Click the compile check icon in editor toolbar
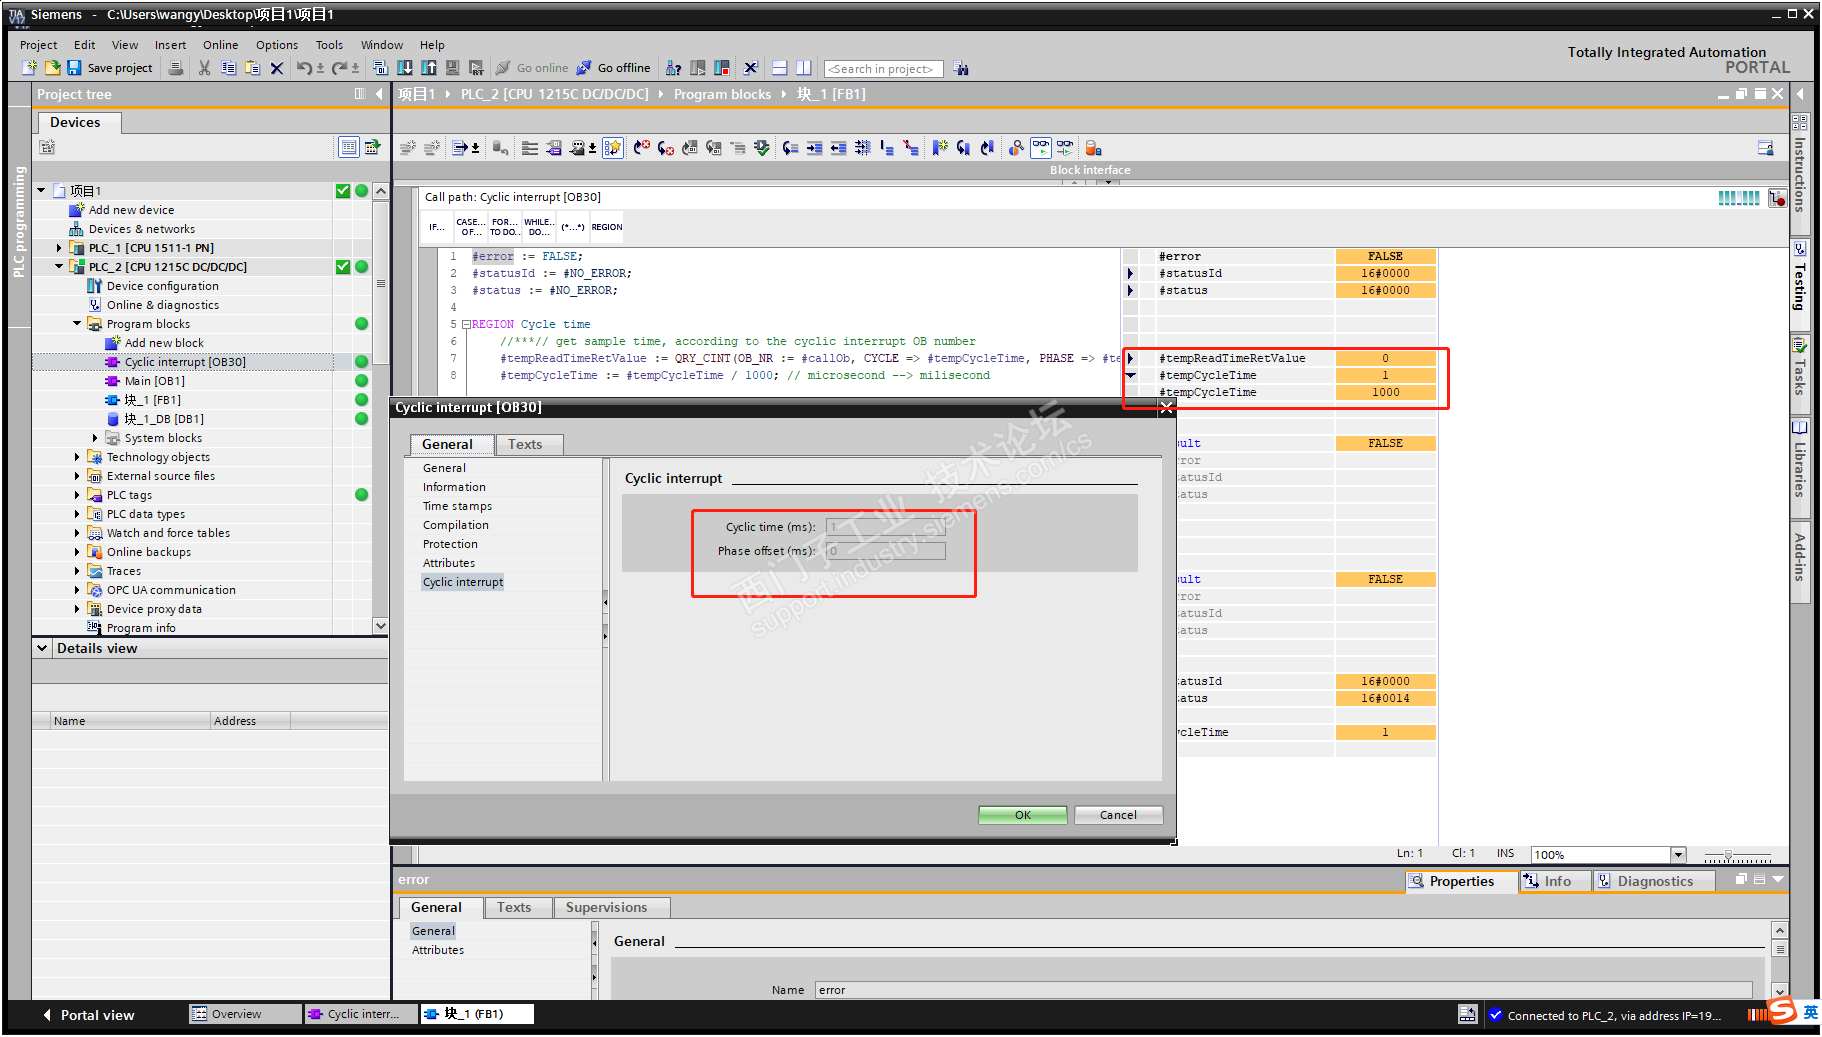The height and width of the screenshot is (1037, 1822). point(762,148)
